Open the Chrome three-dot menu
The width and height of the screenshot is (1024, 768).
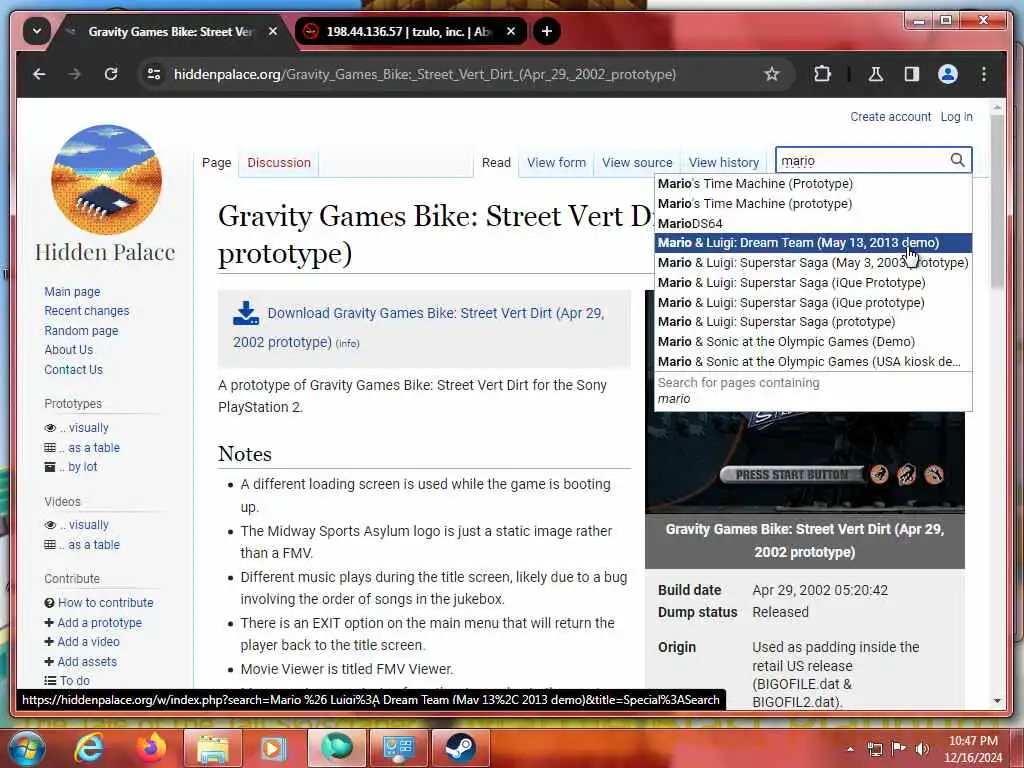[984, 74]
